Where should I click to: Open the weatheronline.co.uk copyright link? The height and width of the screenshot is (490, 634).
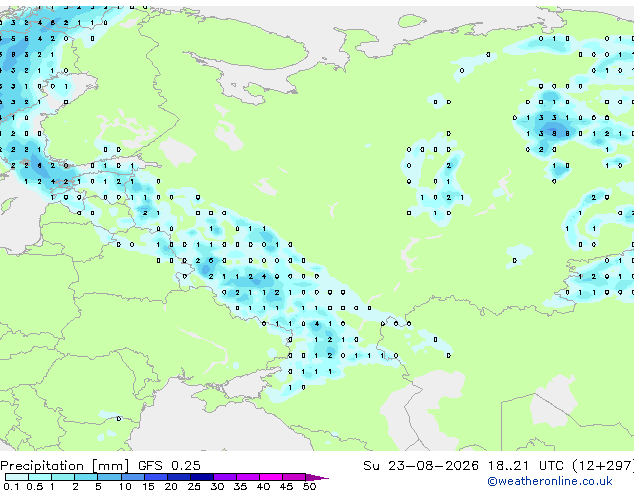[550, 481]
